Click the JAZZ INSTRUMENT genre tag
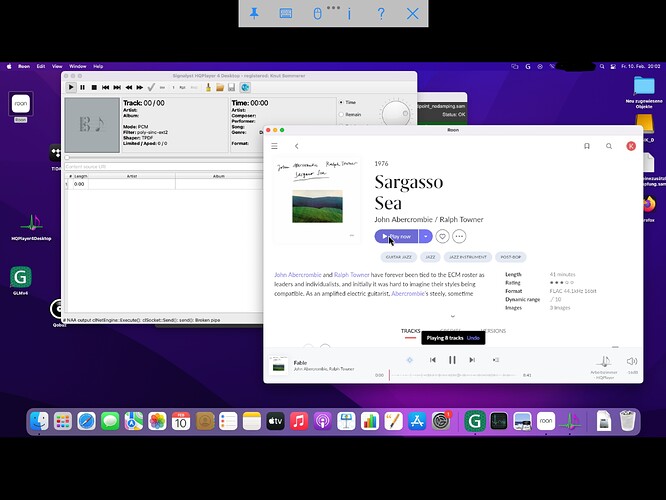The height and width of the screenshot is (500, 666). point(468,257)
